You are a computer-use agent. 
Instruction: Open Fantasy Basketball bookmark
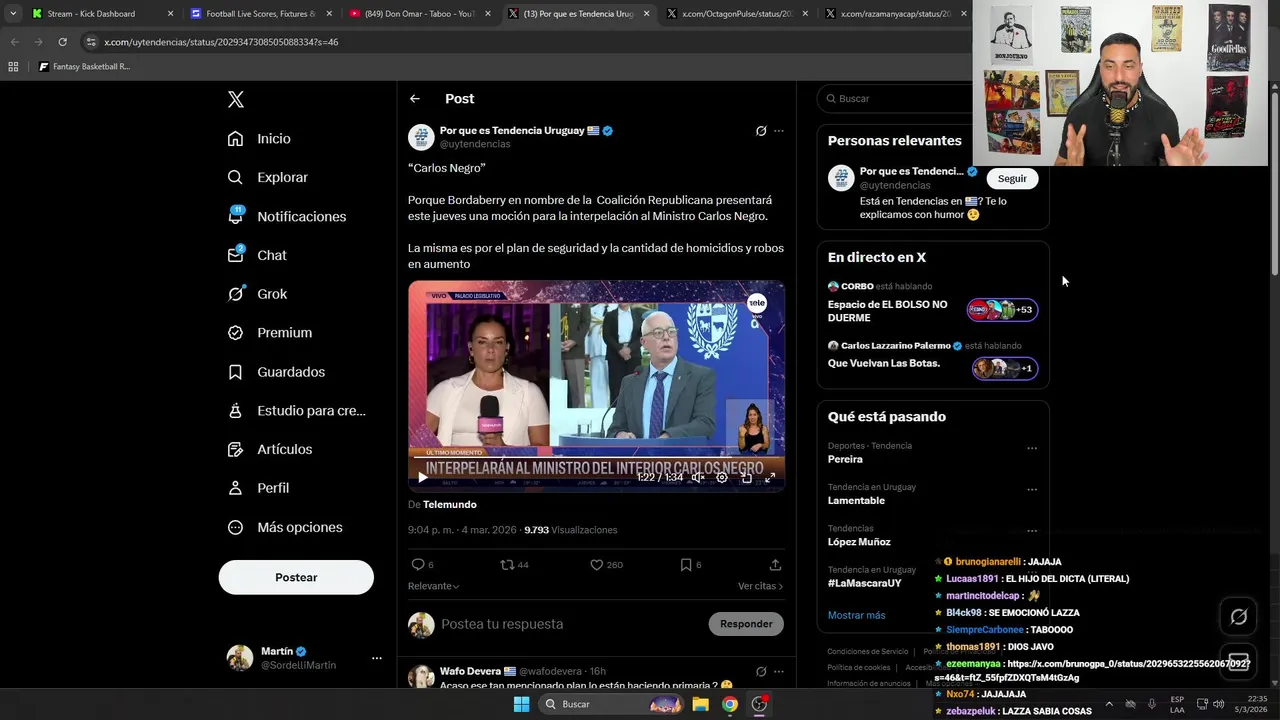84,67
